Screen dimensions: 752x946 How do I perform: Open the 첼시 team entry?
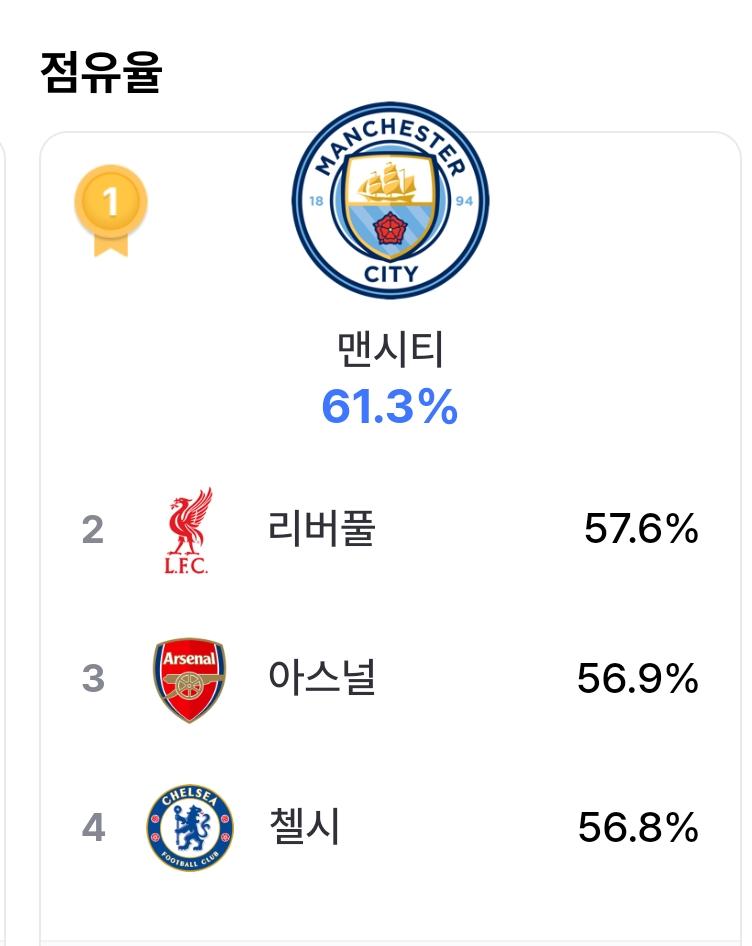pos(304,825)
